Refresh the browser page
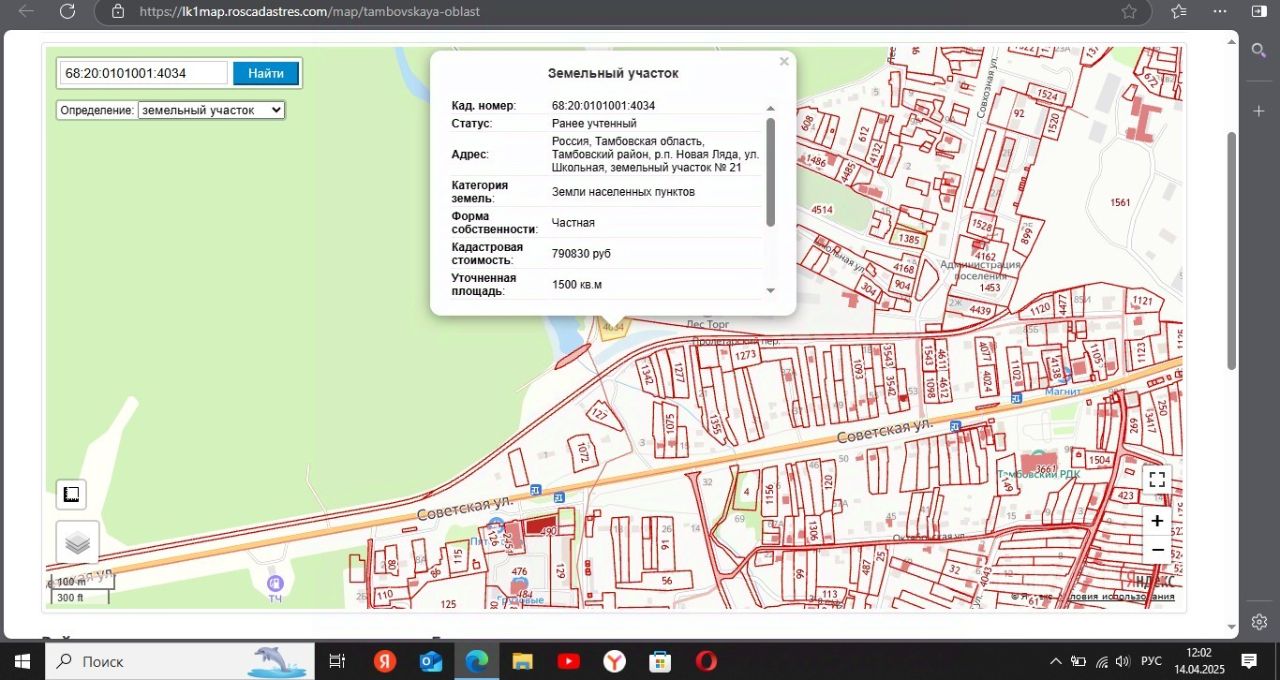This screenshot has height=680, width=1280. tap(67, 11)
